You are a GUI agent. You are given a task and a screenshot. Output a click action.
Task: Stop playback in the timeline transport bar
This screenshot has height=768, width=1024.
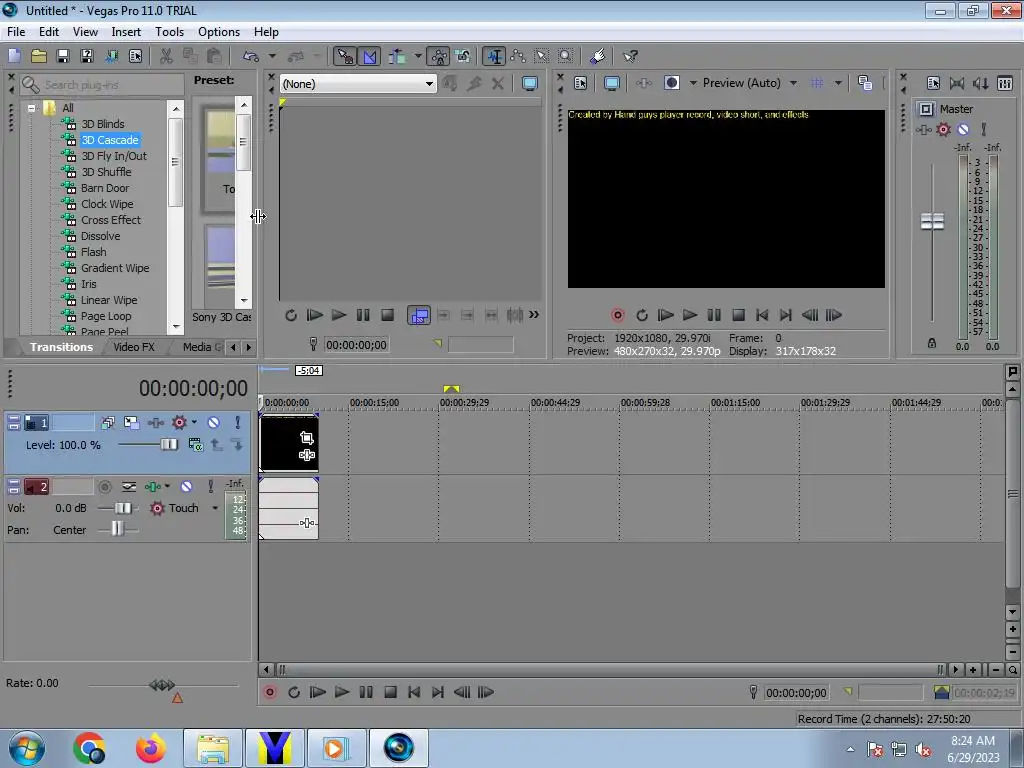[390, 692]
